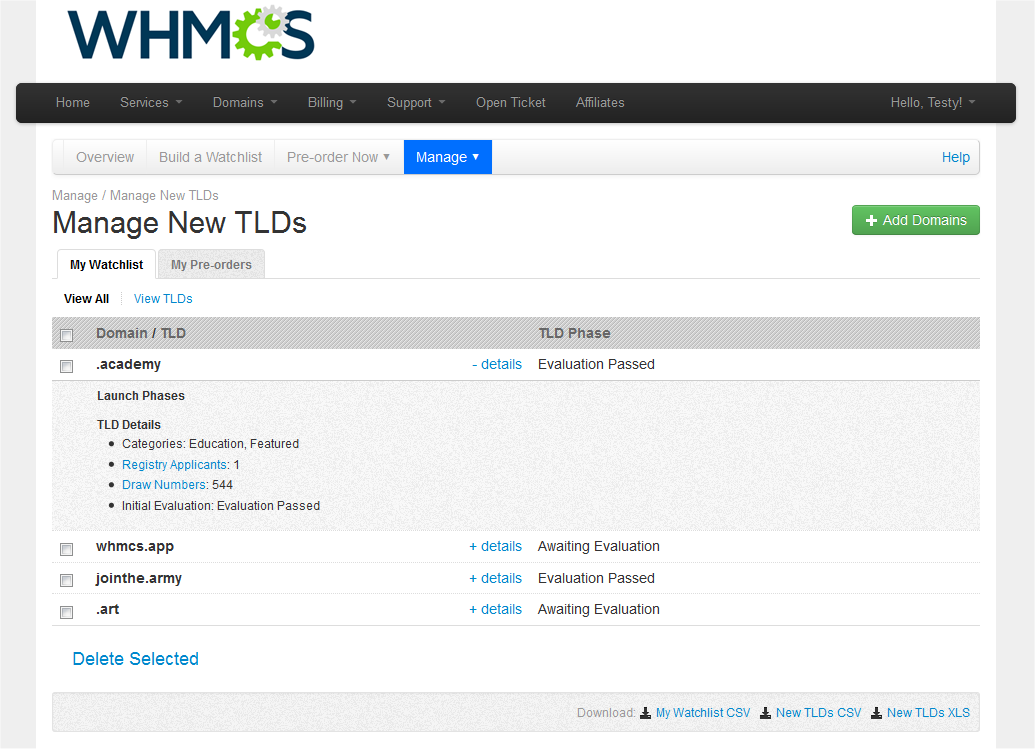
Task: Open the Registry Applicants link
Action: (x=175, y=465)
